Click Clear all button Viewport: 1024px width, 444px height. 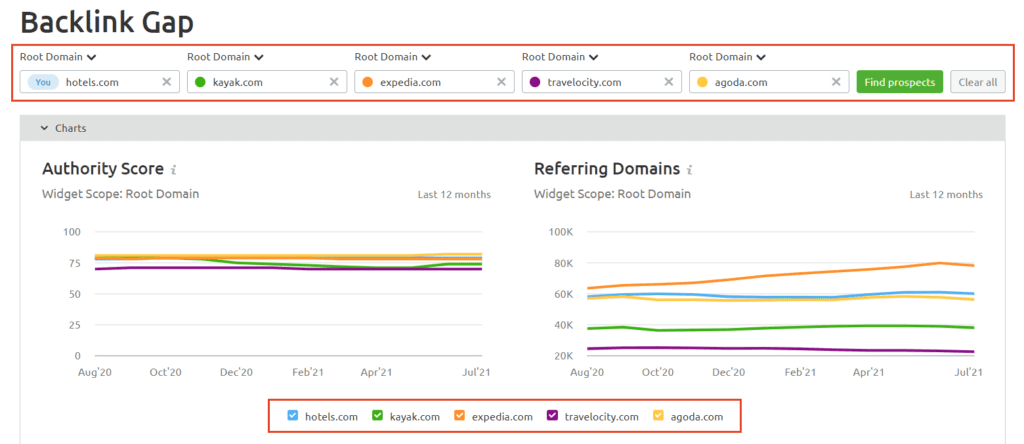click(978, 82)
